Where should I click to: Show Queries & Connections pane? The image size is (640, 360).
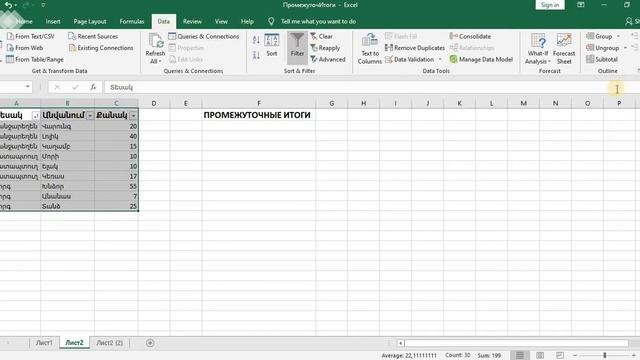[x=204, y=36]
